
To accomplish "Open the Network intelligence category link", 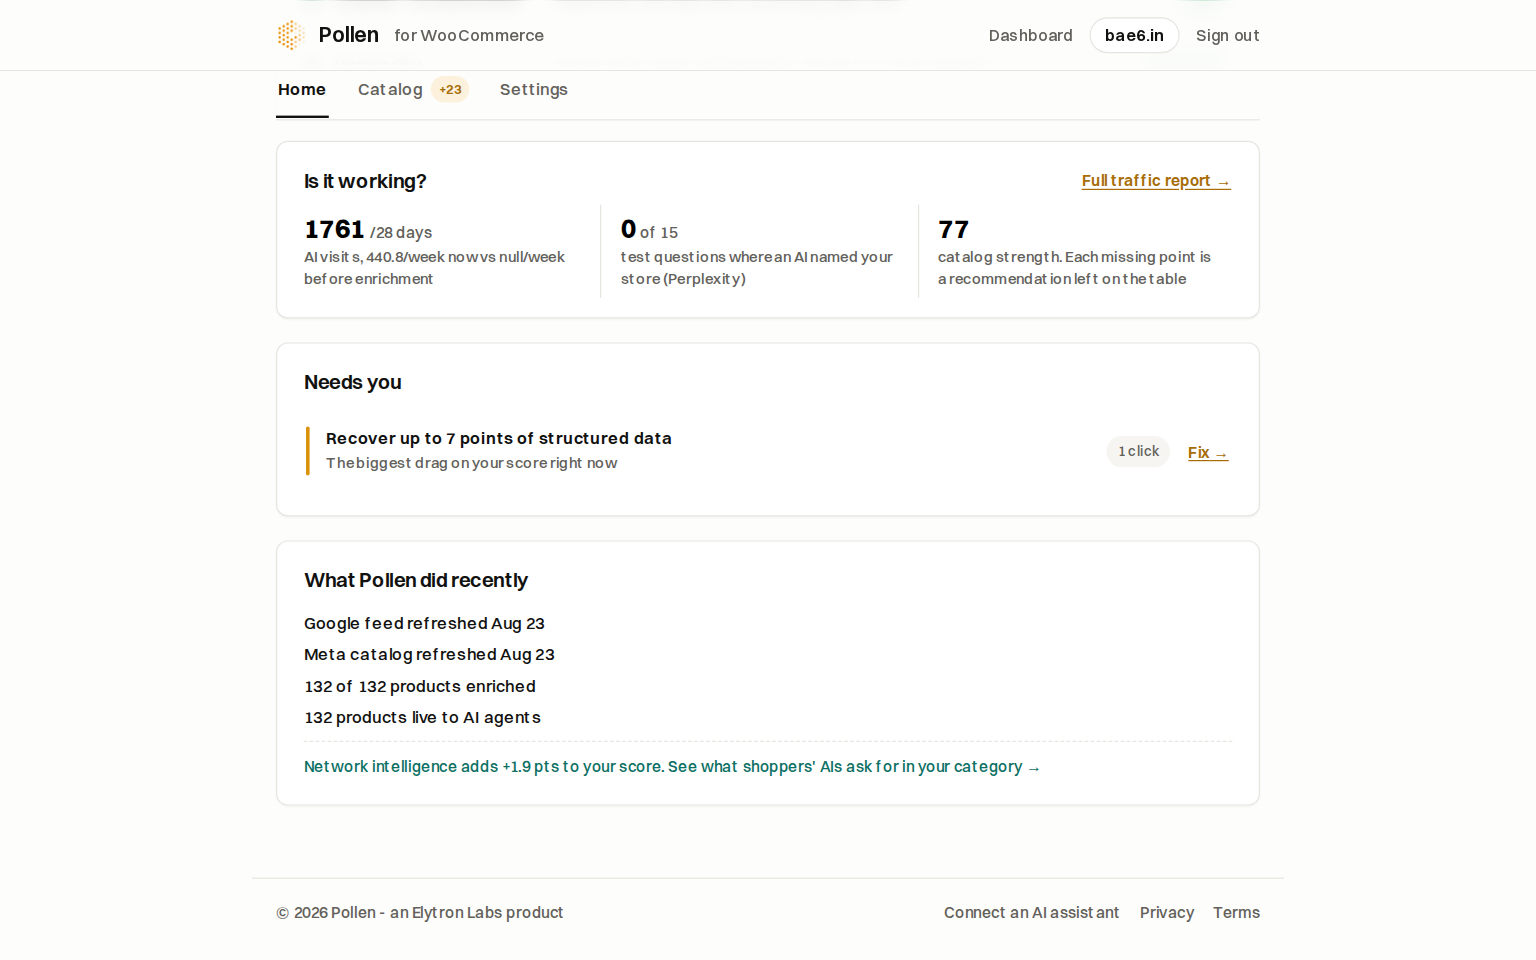I will click(x=672, y=766).
